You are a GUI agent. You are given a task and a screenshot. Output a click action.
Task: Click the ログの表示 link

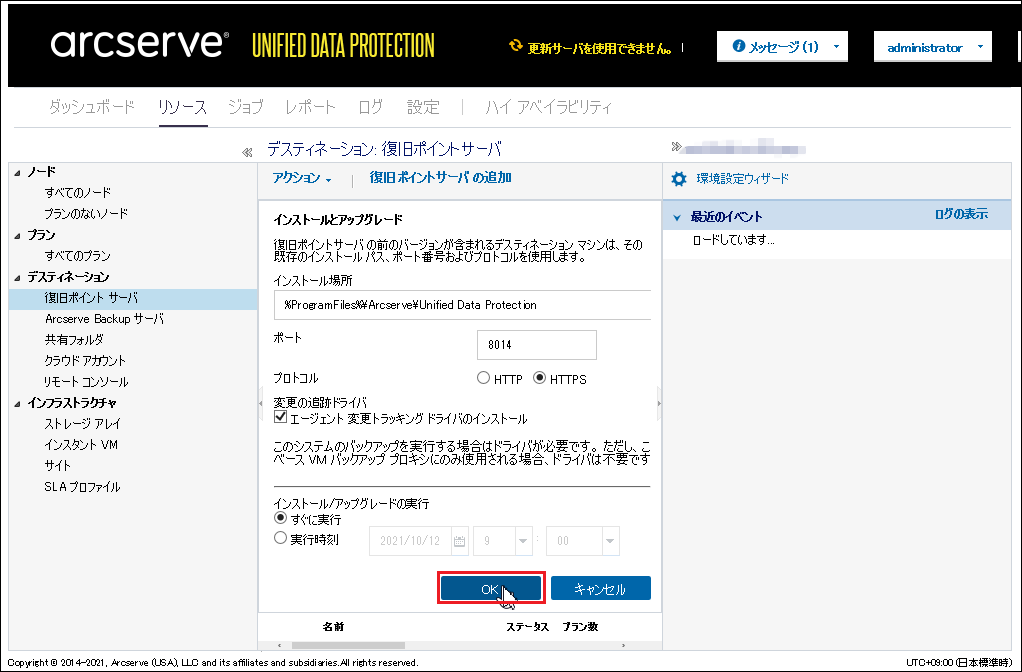pos(961,214)
